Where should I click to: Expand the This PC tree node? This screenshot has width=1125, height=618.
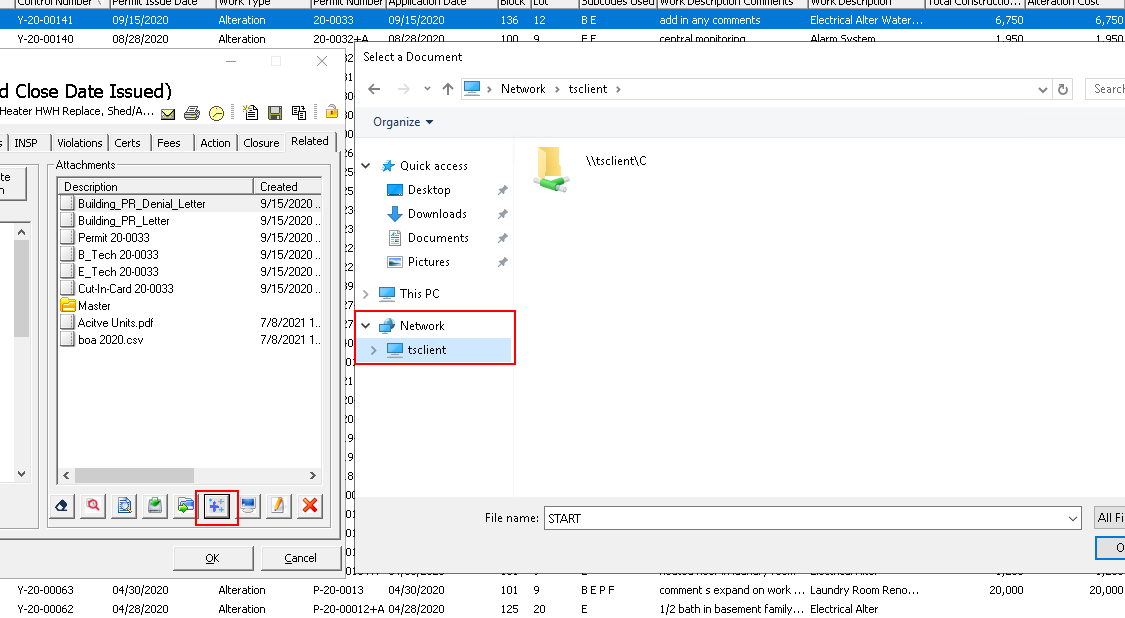click(x=366, y=294)
